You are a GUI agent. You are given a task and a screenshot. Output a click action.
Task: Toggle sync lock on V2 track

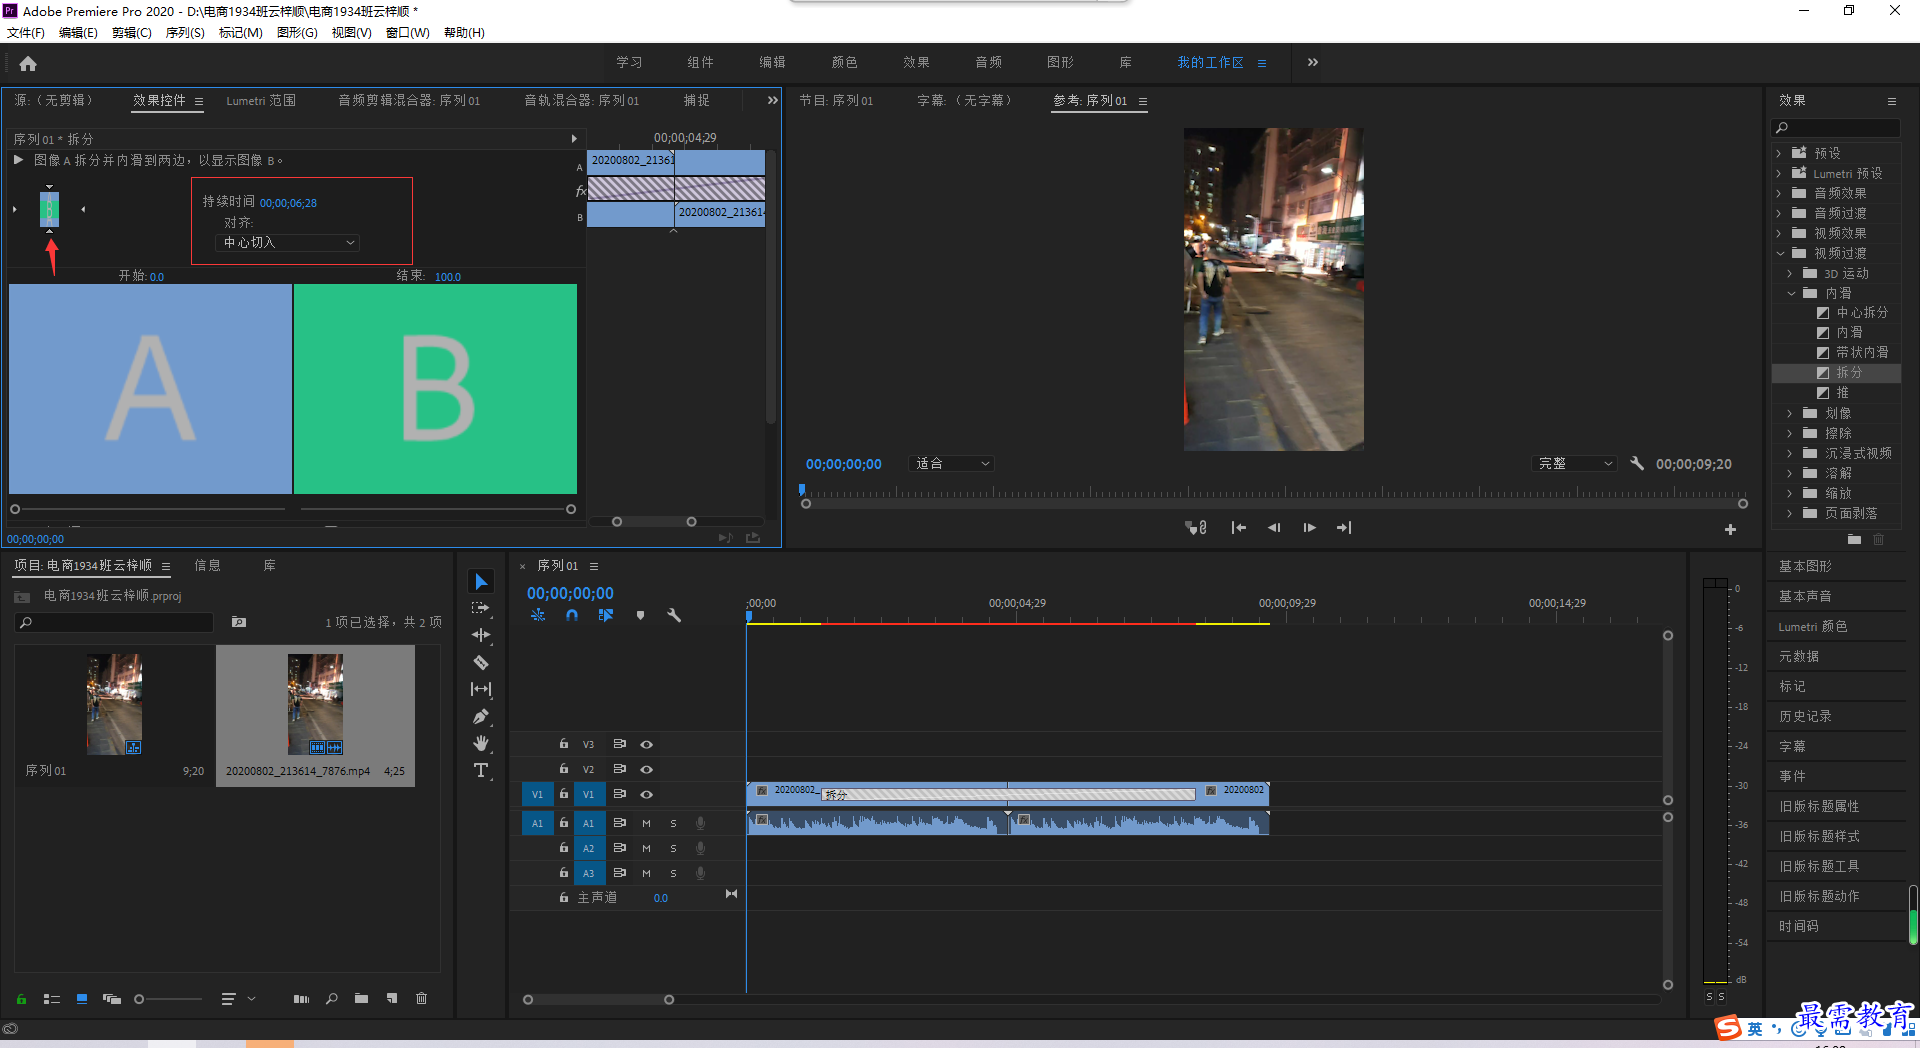click(620, 769)
